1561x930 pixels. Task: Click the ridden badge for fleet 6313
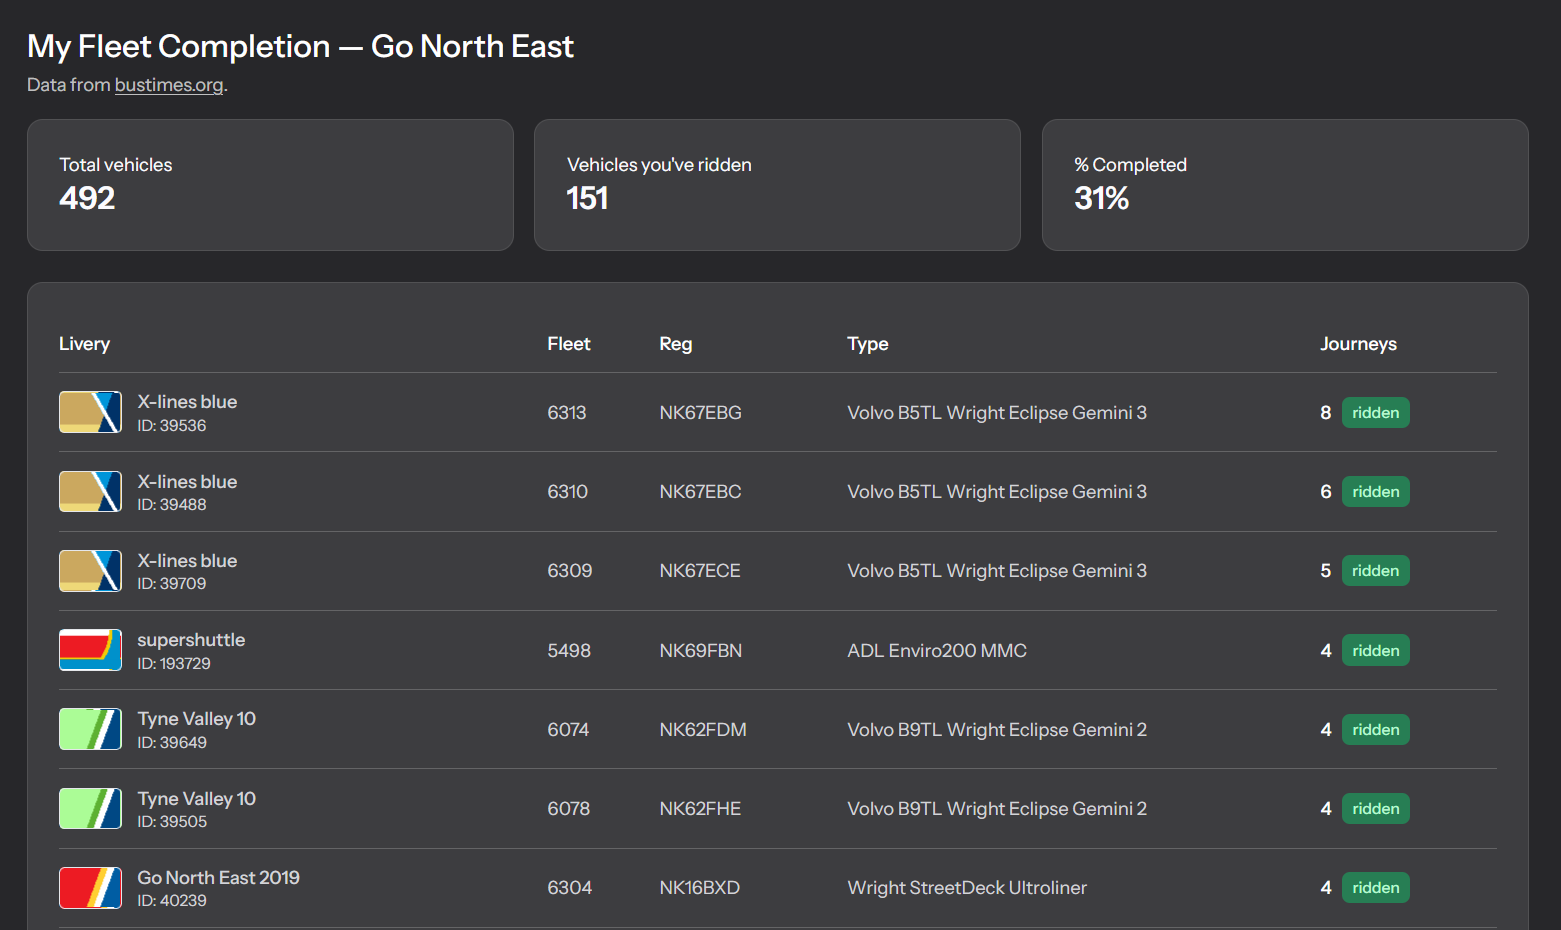coord(1375,413)
